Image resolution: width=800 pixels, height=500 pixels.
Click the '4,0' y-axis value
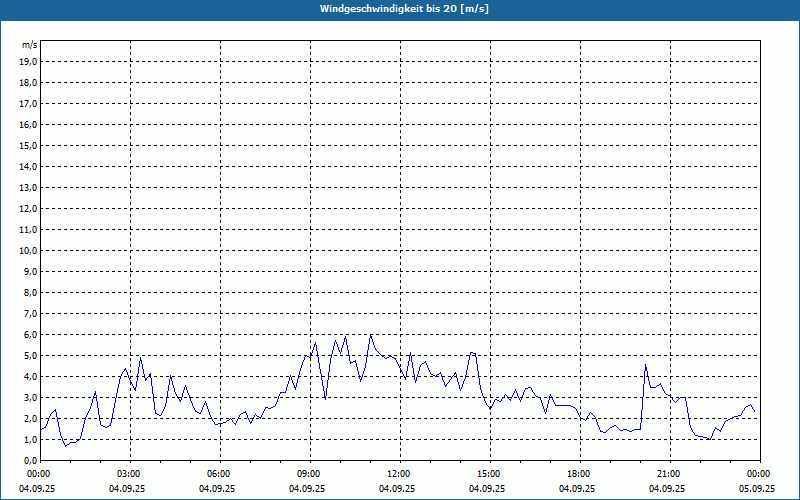31,377
